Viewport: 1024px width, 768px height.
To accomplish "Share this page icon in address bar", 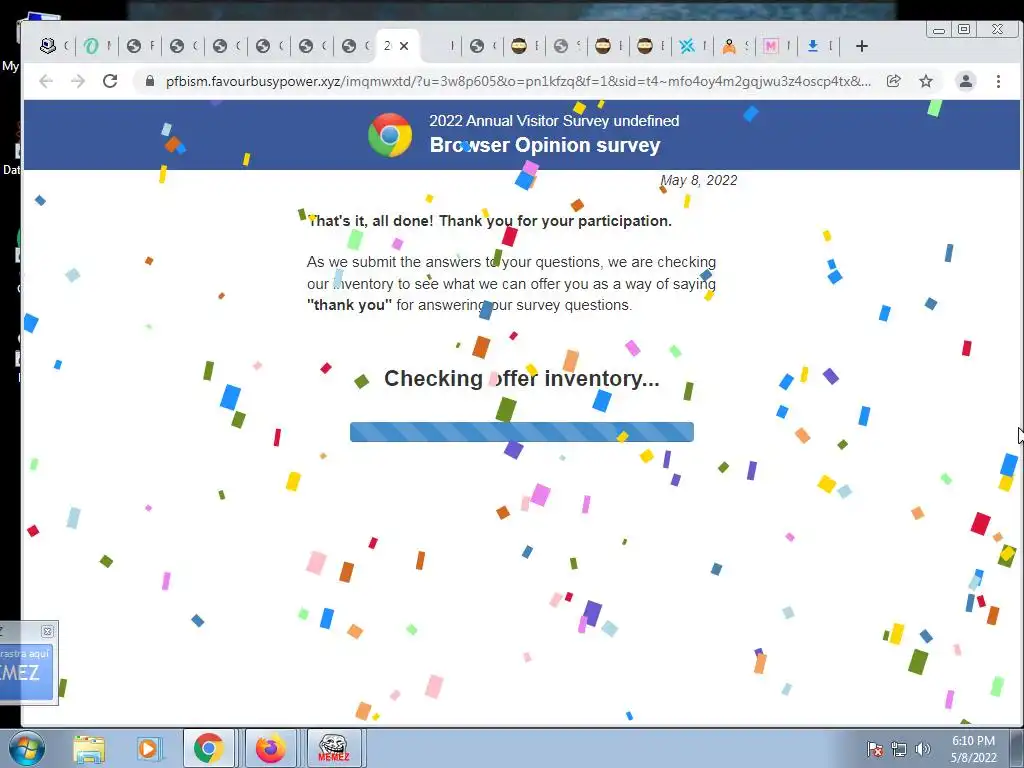I will [893, 81].
